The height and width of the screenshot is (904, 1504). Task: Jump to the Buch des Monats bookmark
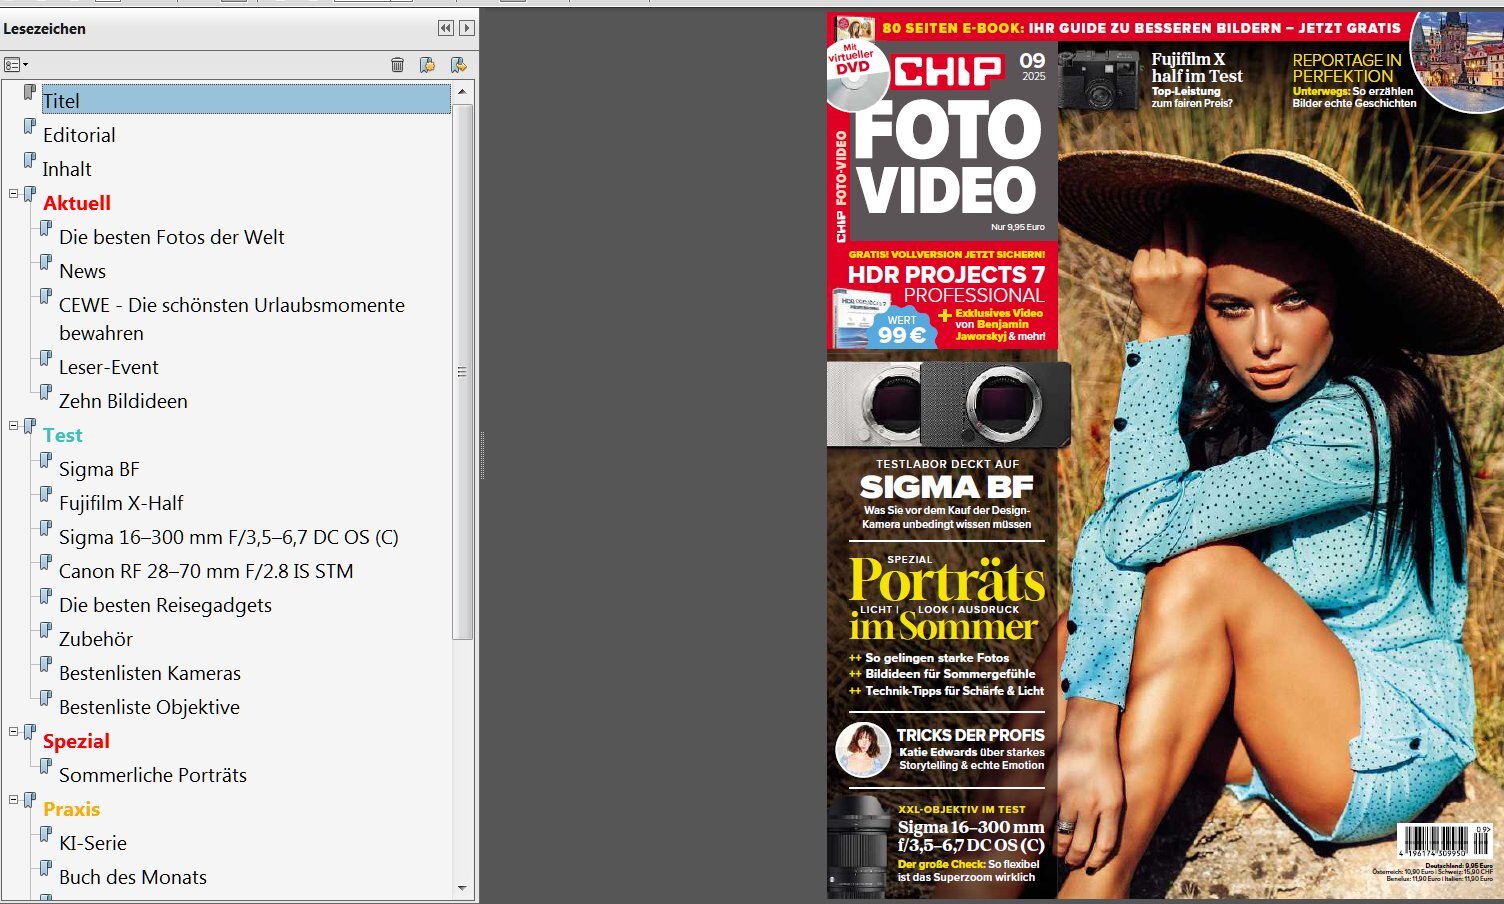[x=133, y=877]
